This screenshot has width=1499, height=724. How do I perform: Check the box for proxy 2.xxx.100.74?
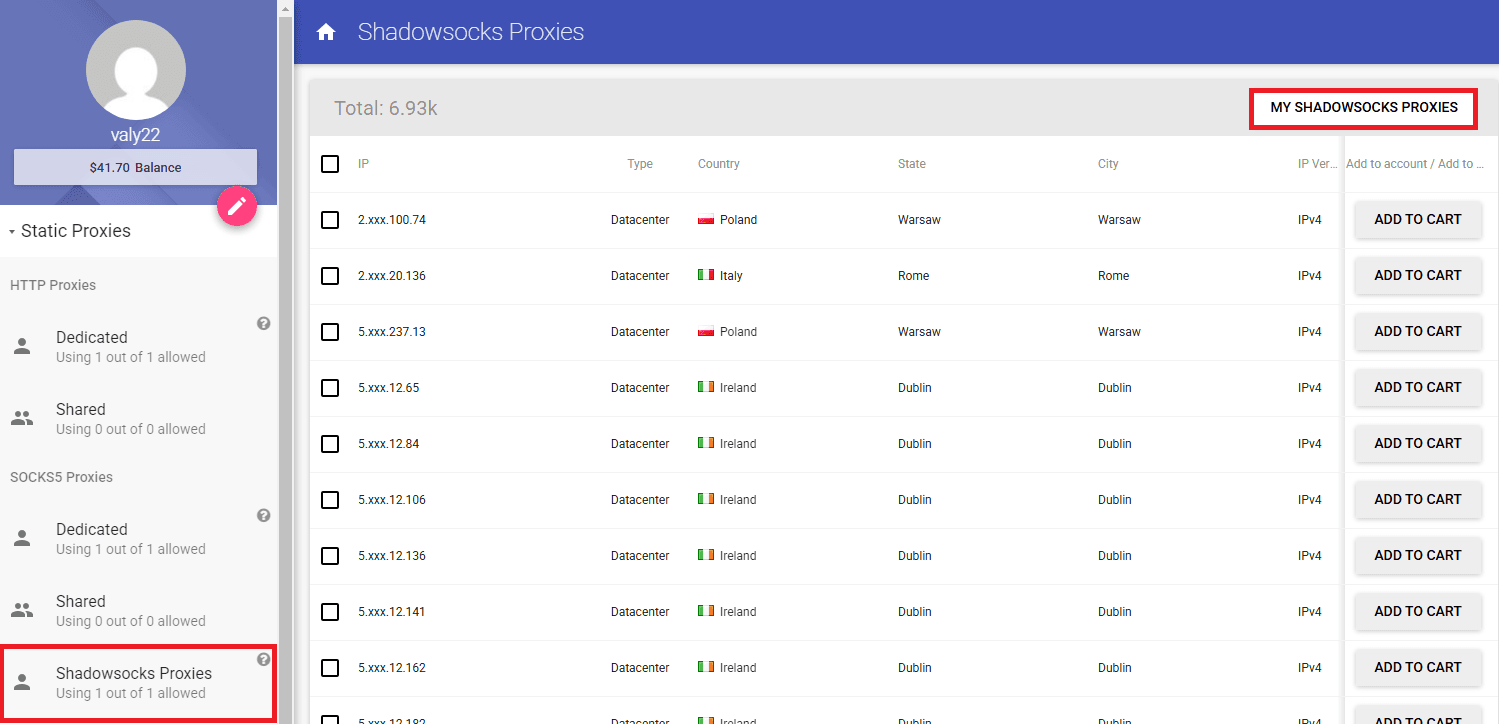click(x=330, y=220)
